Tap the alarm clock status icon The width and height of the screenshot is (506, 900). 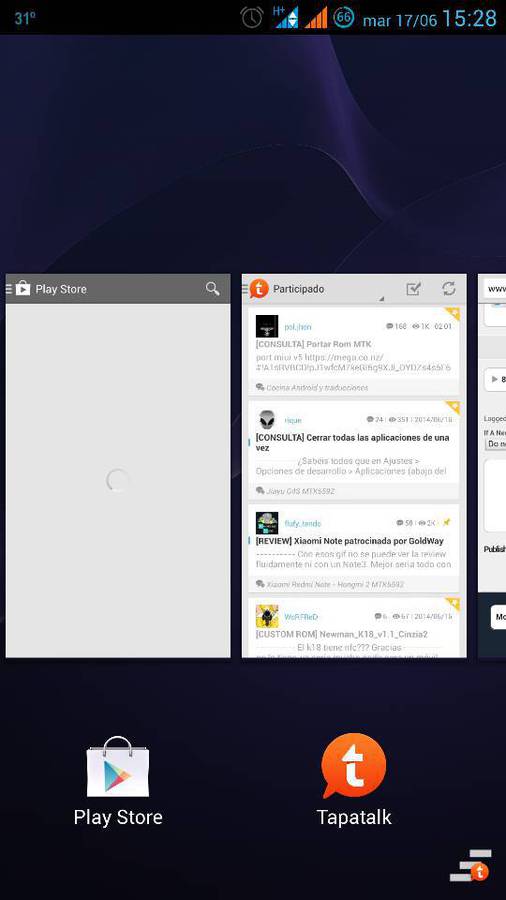point(252,17)
